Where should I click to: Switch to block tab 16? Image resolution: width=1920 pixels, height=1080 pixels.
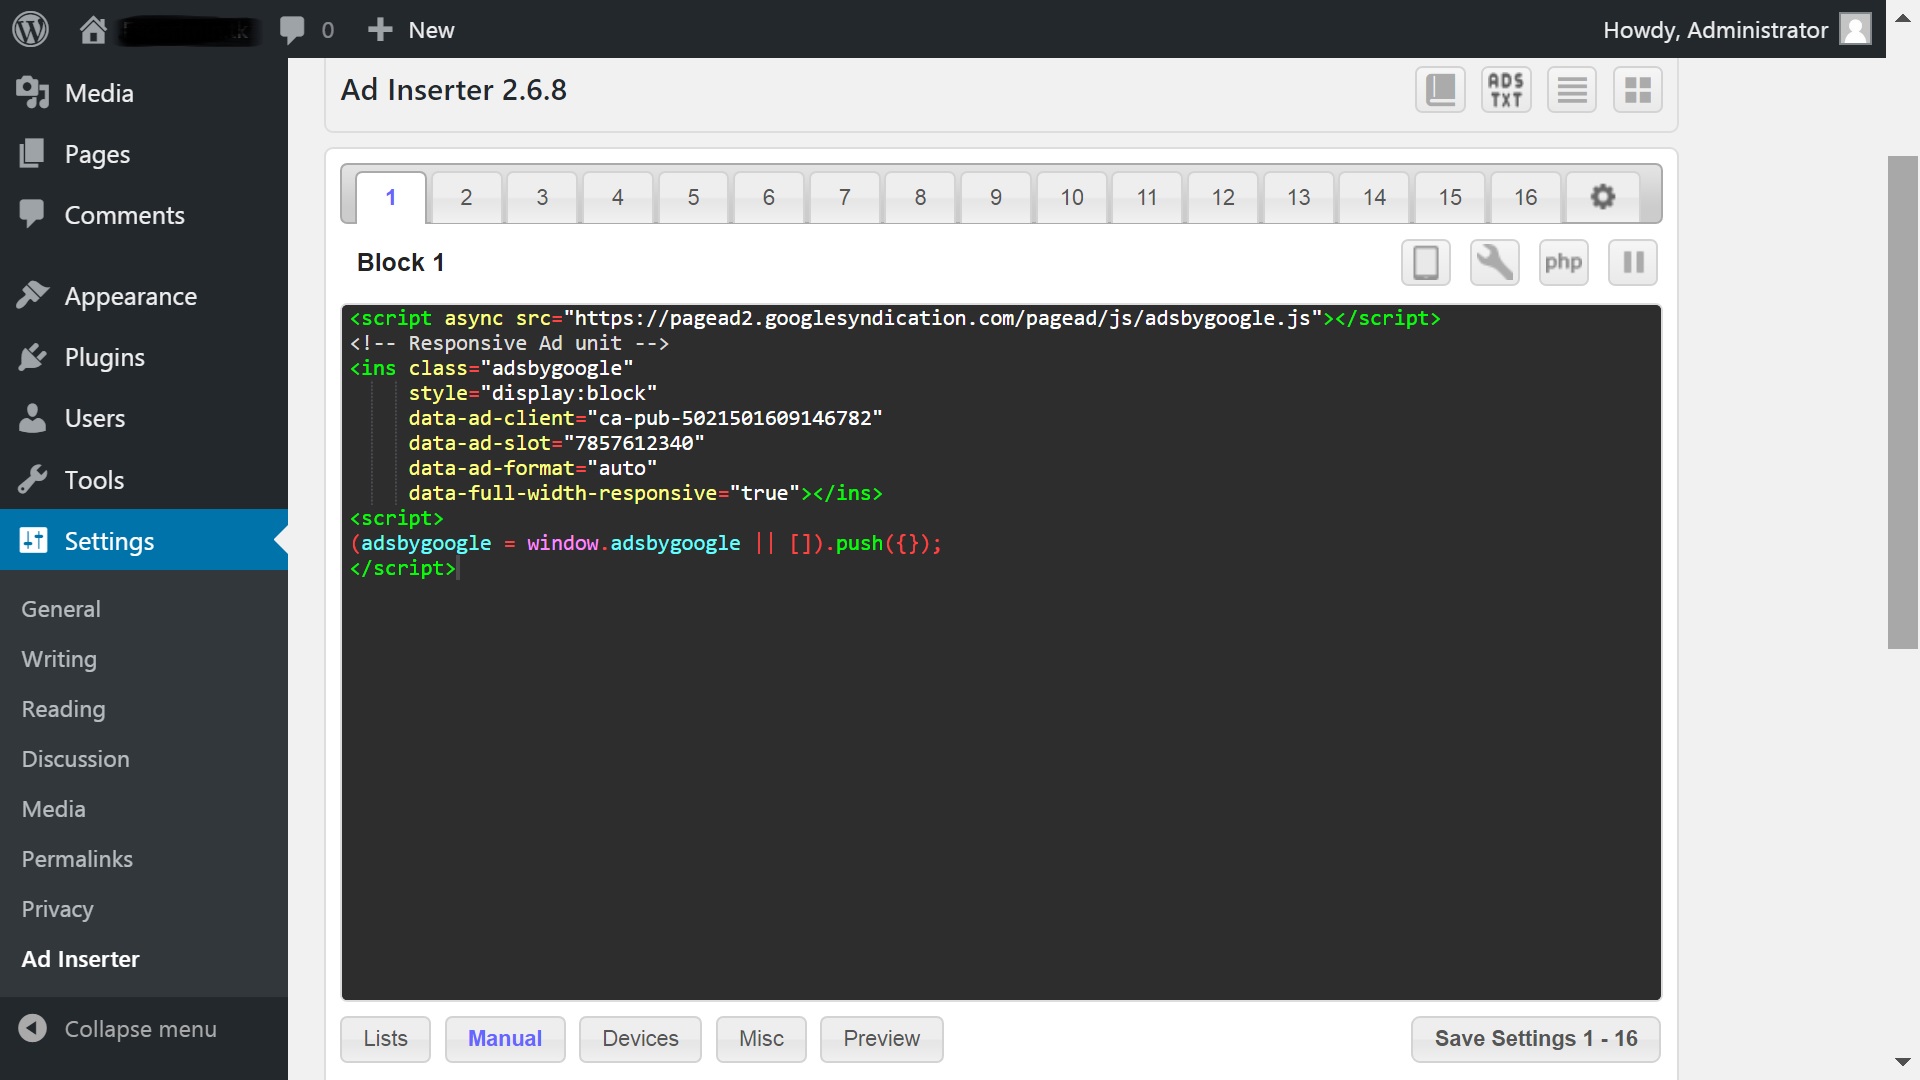[x=1526, y=197]
